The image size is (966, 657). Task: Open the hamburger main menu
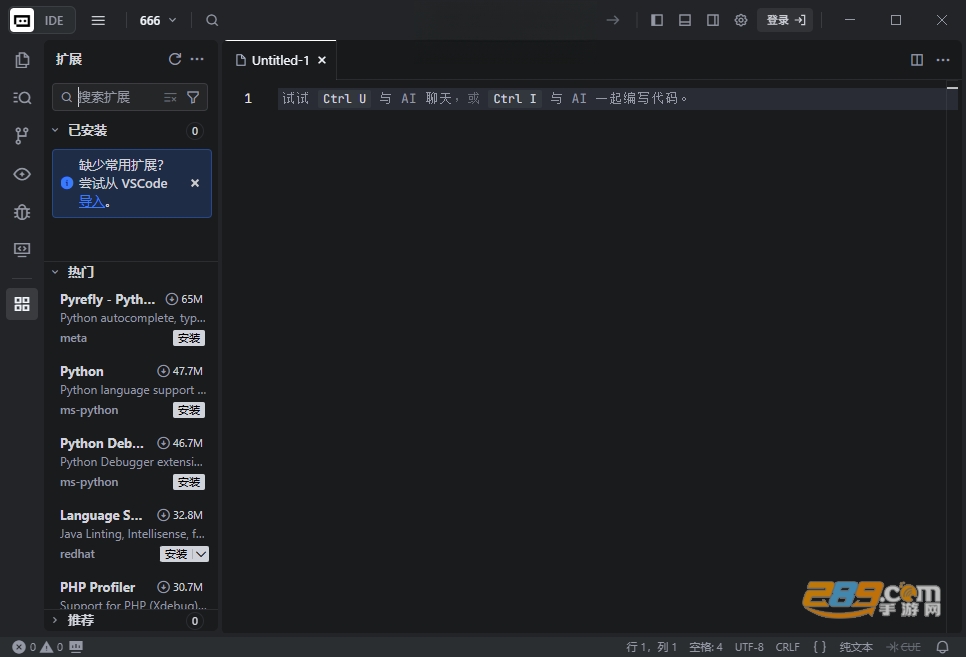click(98, 20)
